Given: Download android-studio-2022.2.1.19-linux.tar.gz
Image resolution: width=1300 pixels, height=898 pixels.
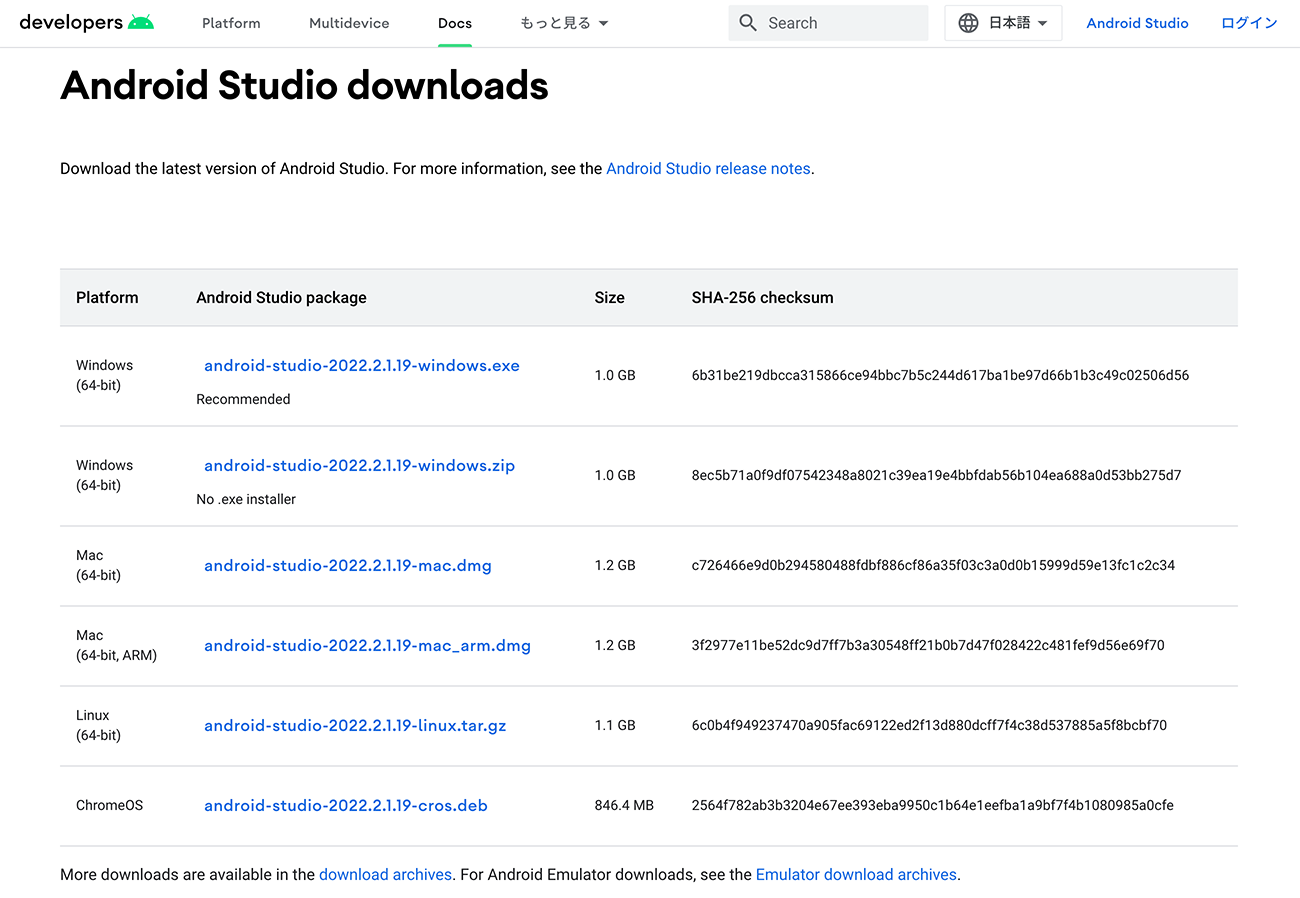Looking at the screenshot, I should coord(355,726).
